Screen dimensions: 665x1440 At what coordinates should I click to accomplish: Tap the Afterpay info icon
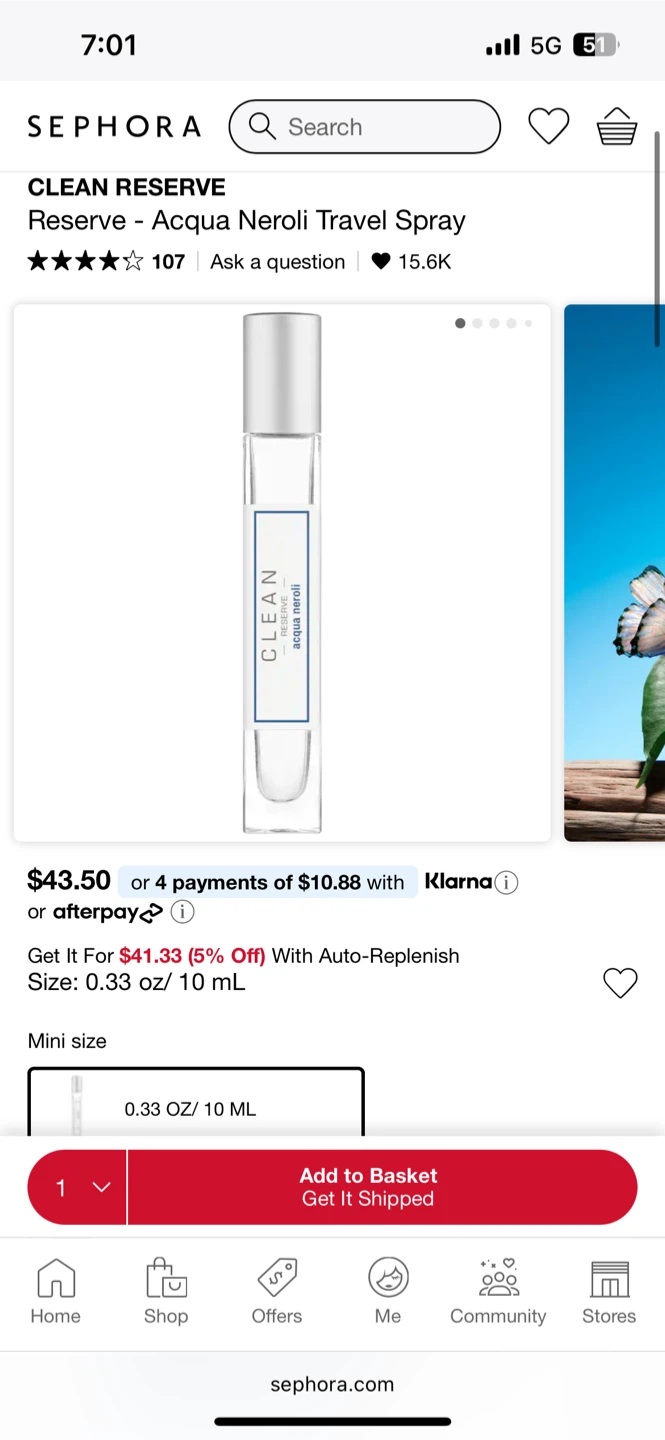coord(182,912)
